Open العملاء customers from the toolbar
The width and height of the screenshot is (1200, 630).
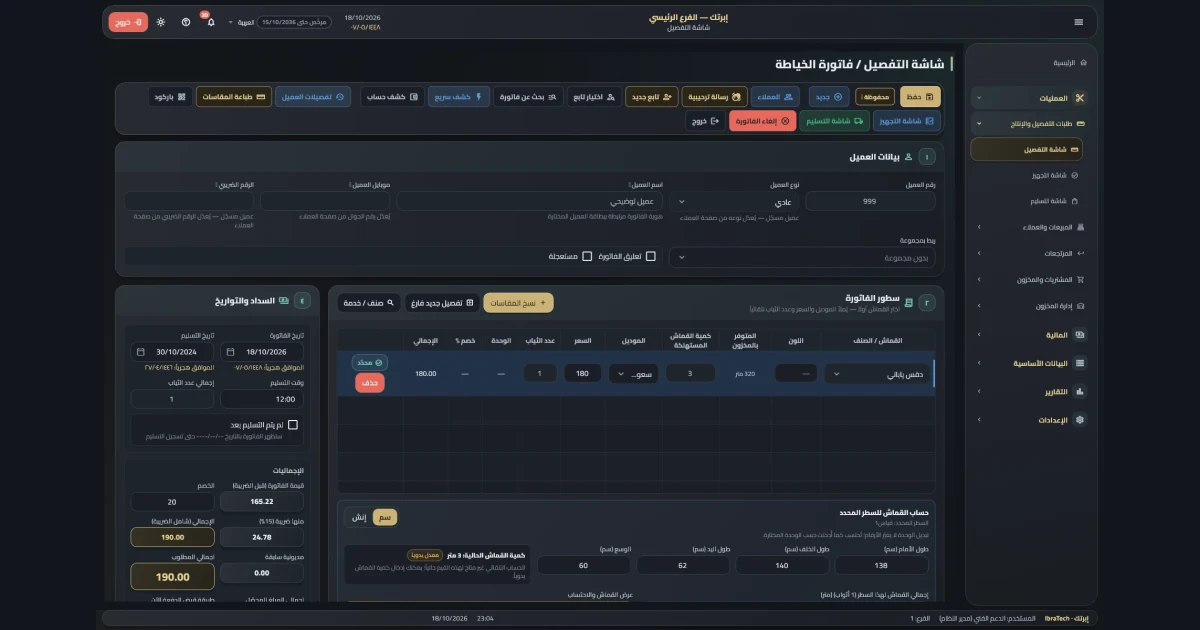776,97
